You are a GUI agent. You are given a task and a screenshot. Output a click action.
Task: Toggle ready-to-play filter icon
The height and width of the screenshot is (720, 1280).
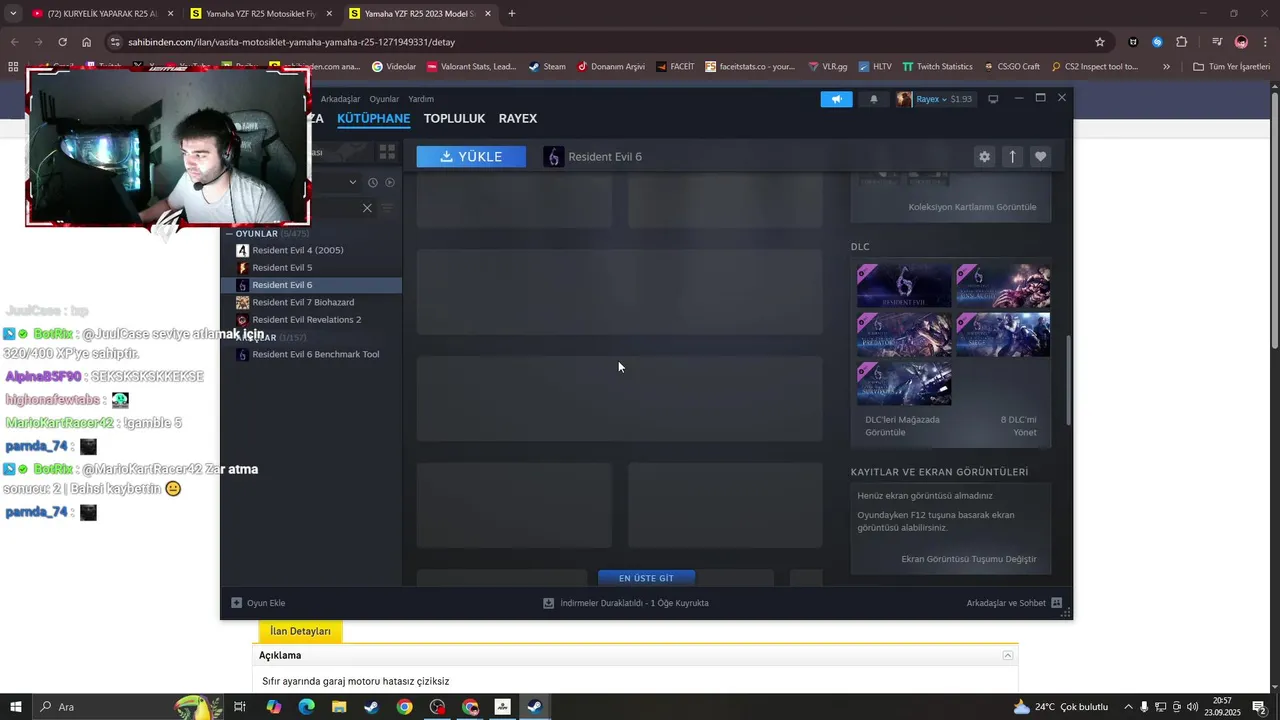coord(390,182)
